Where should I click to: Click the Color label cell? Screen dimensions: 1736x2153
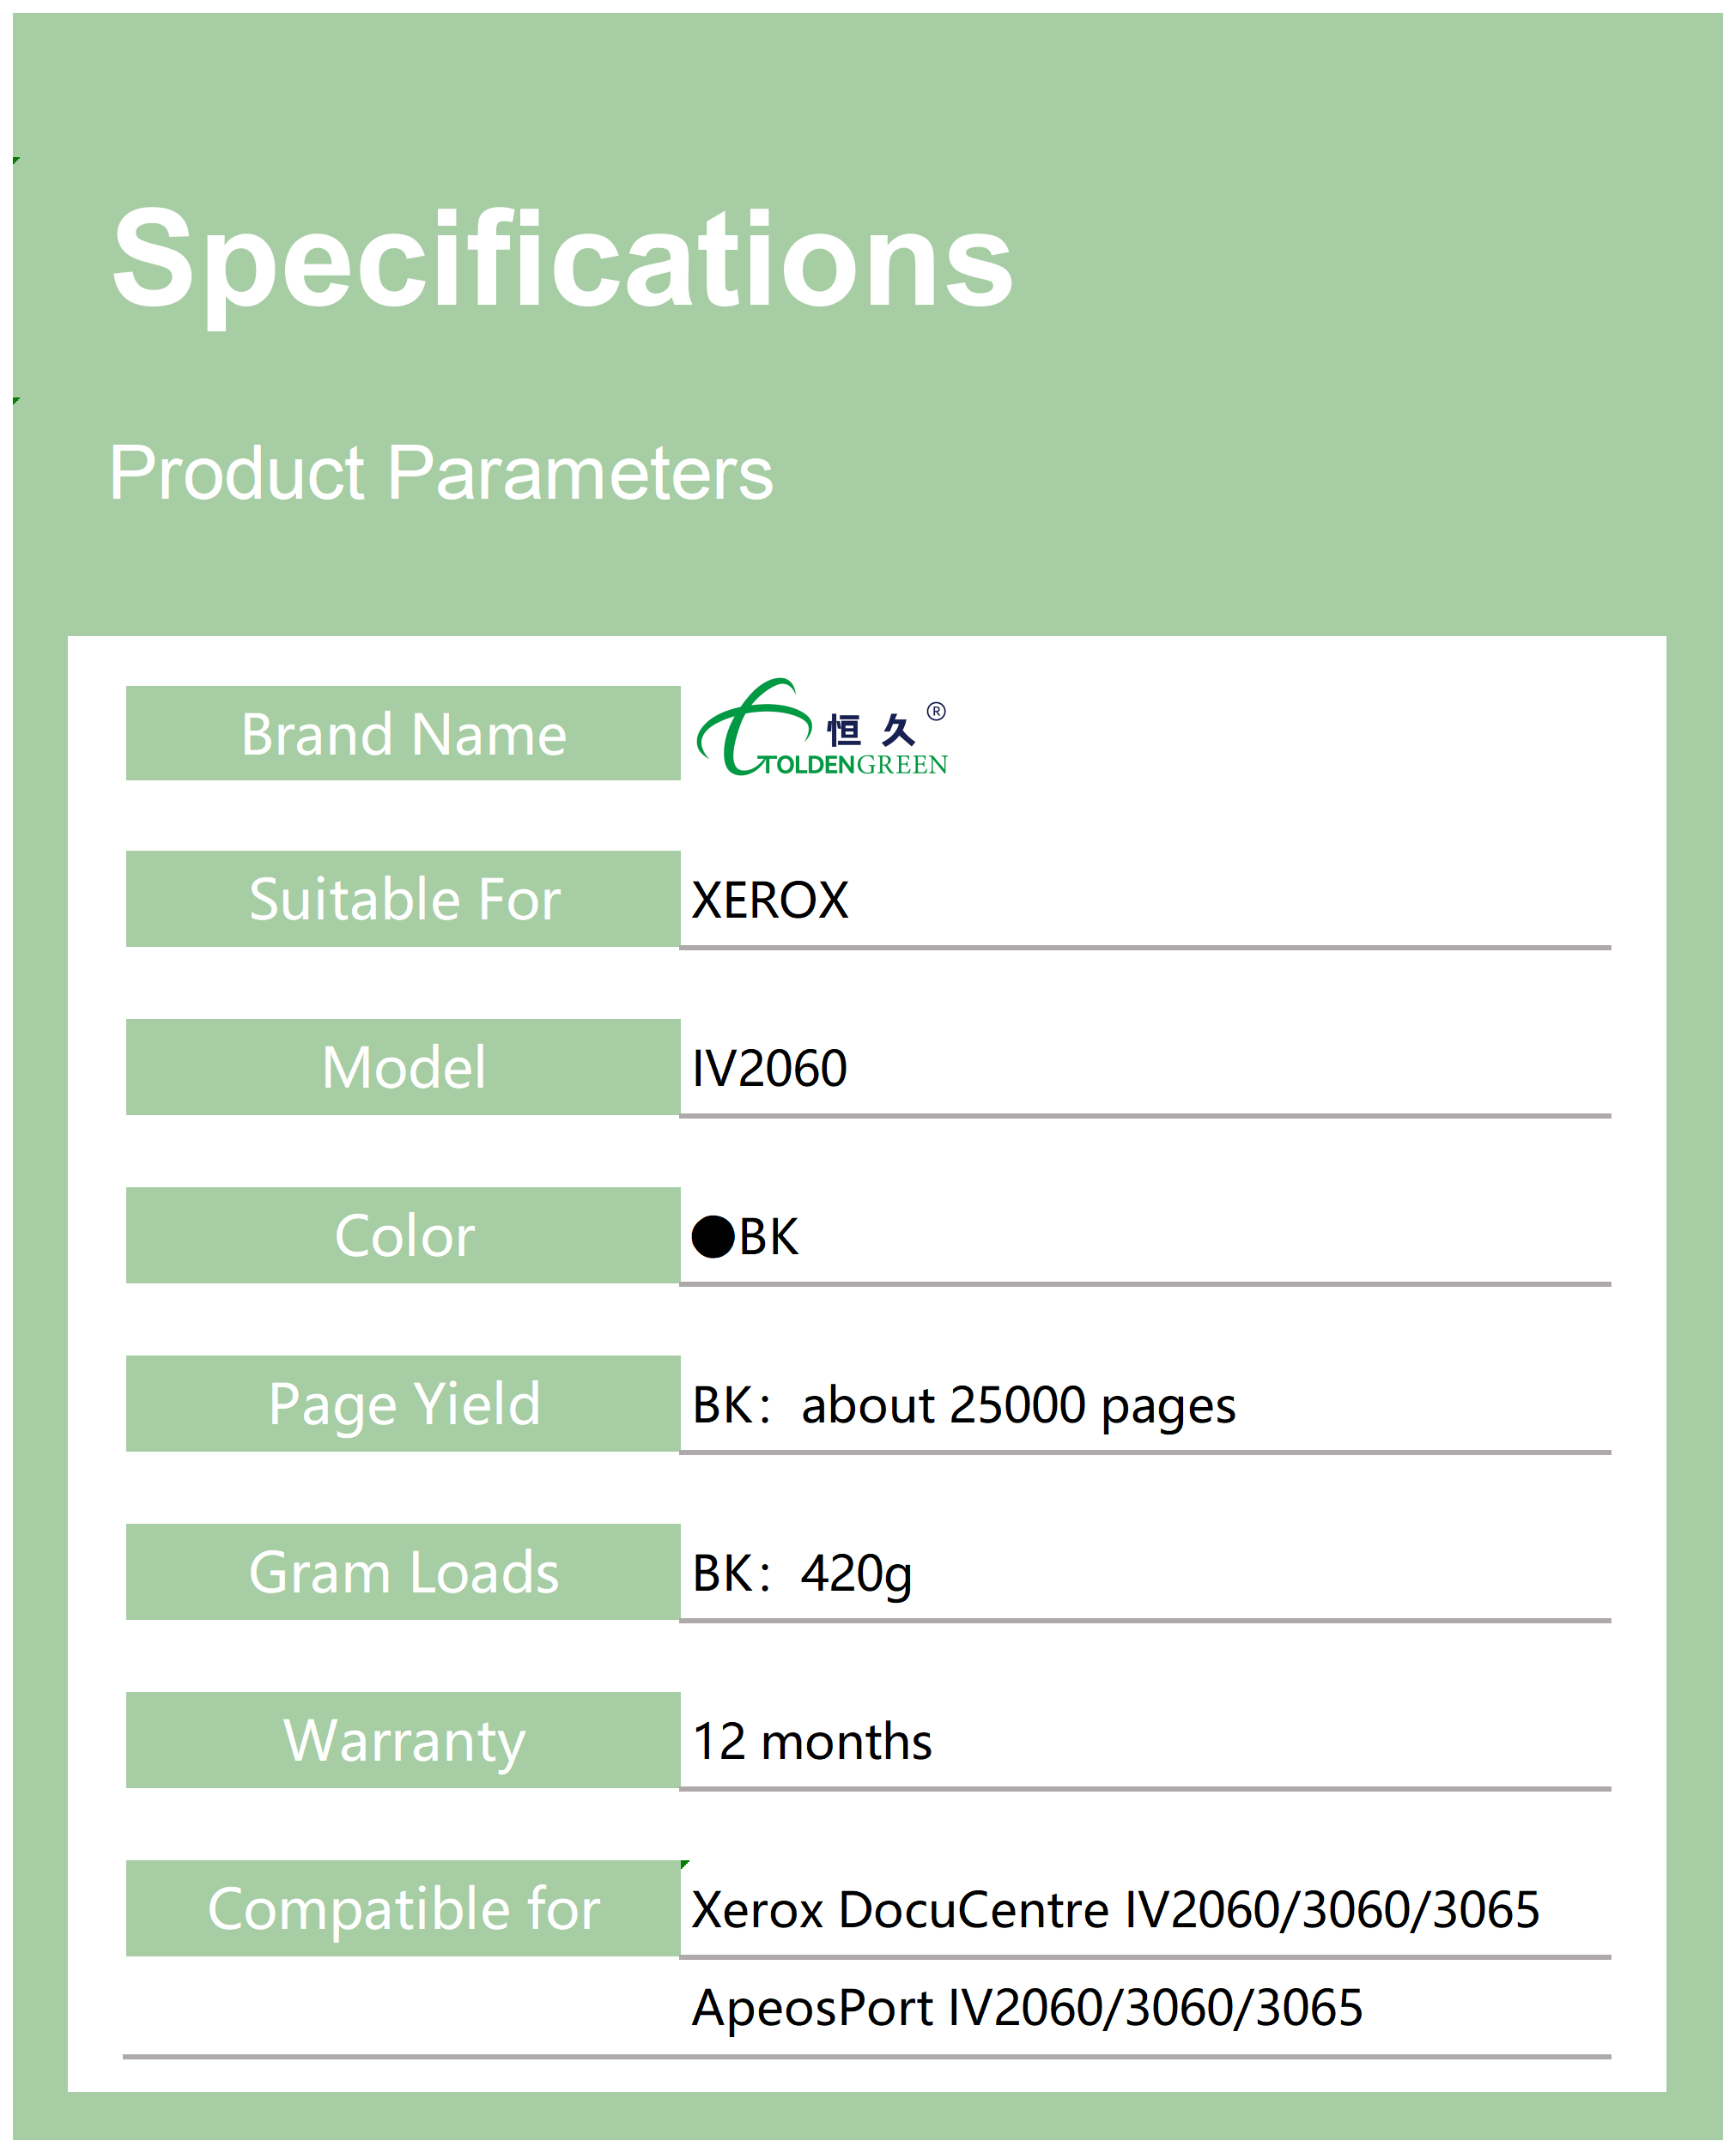403,1236
